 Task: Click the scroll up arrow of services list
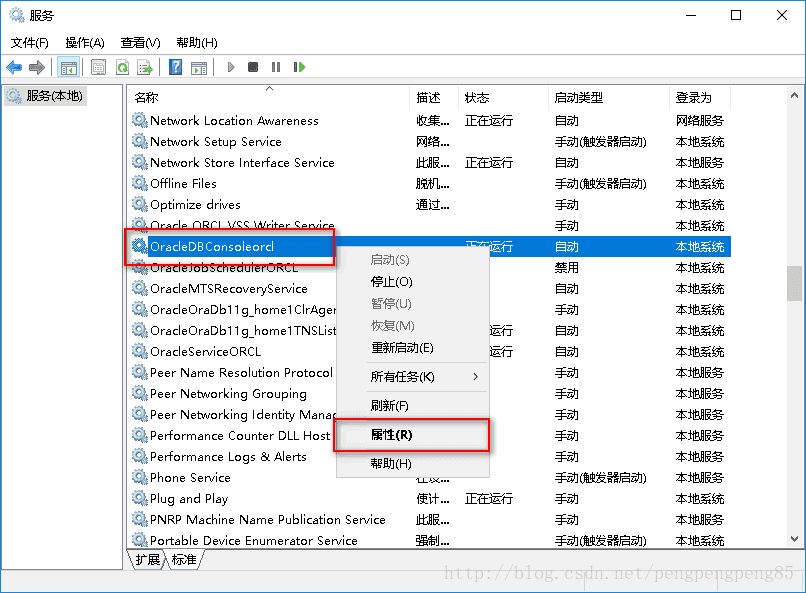794,96
